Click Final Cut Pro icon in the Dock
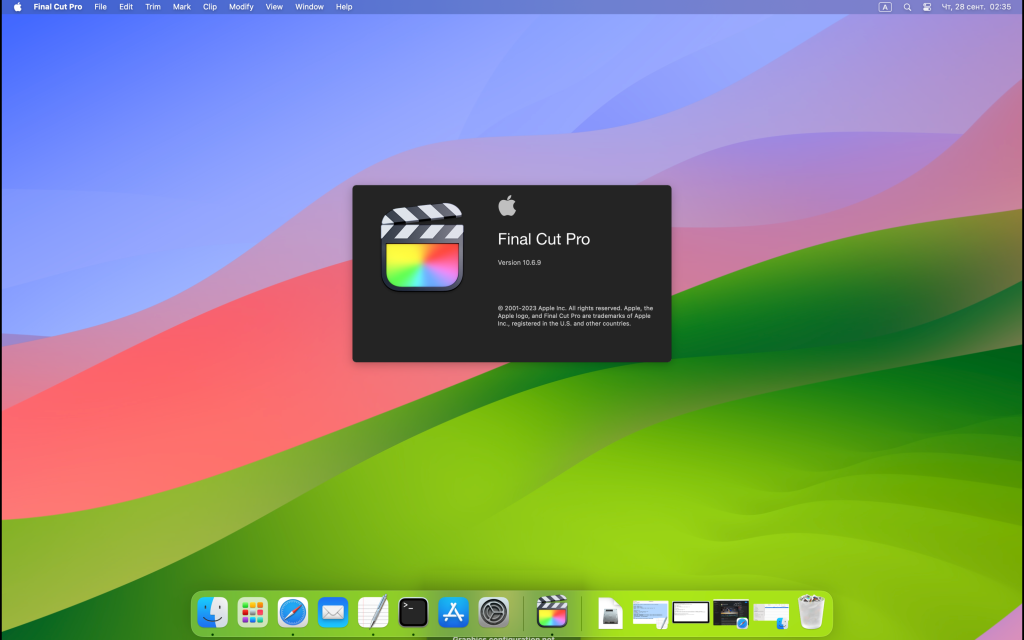This screenshot has width=1024, height=640. [552, 612]
